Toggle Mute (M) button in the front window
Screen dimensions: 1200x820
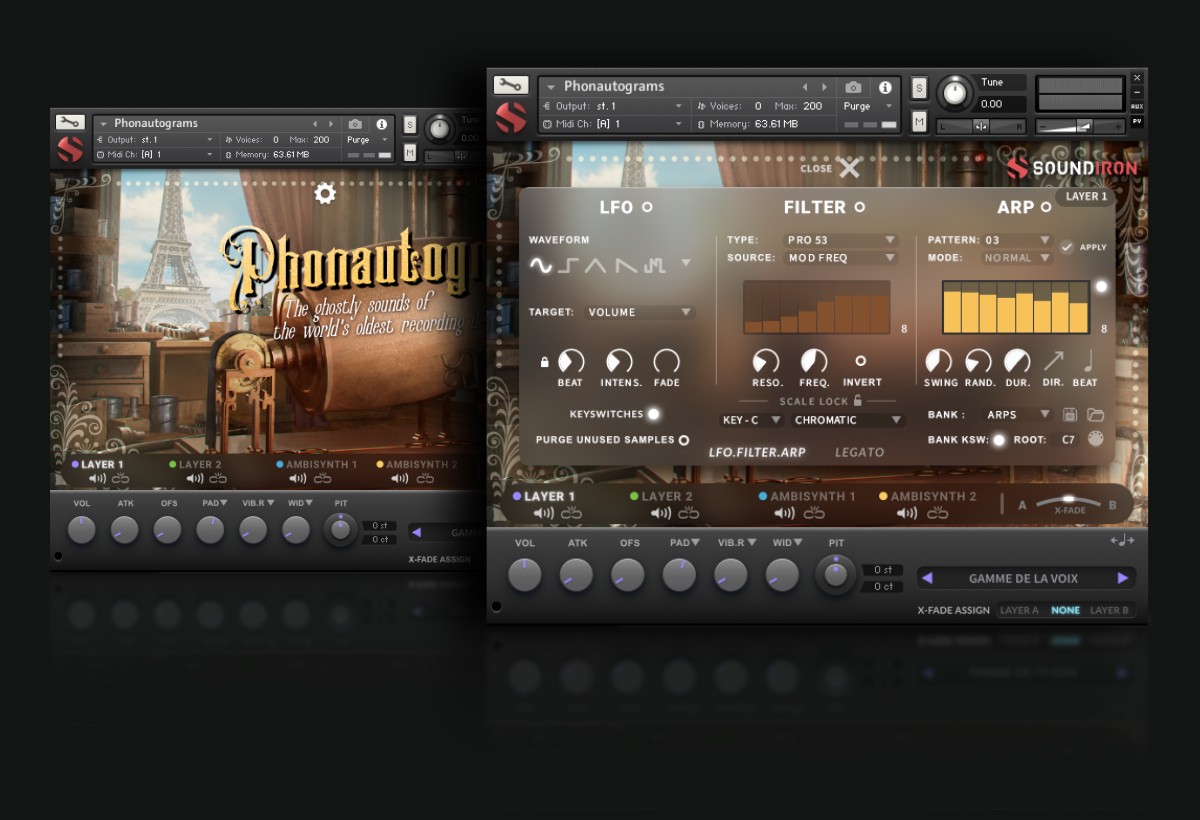tap(919, 121)
